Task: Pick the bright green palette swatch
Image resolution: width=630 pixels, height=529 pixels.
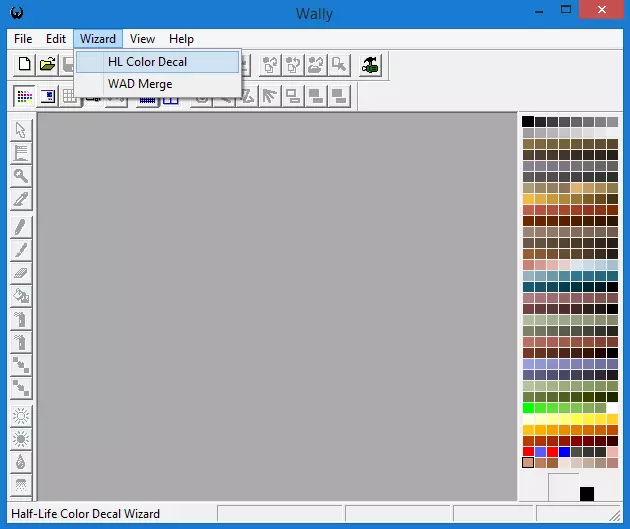Action: click(x=528, y=408)
